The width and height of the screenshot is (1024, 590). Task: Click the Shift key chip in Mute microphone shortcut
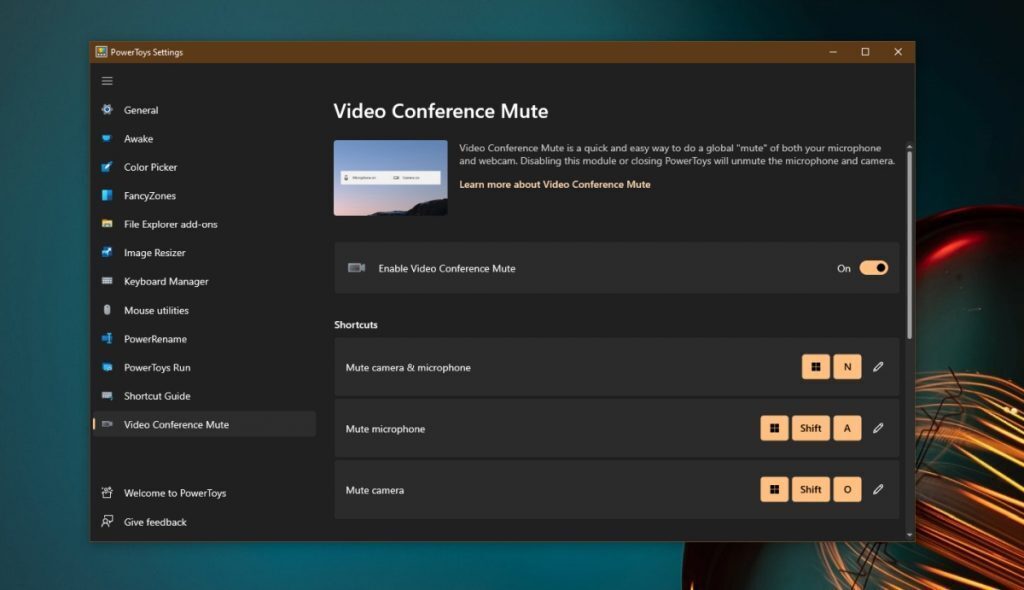(810, 428)
